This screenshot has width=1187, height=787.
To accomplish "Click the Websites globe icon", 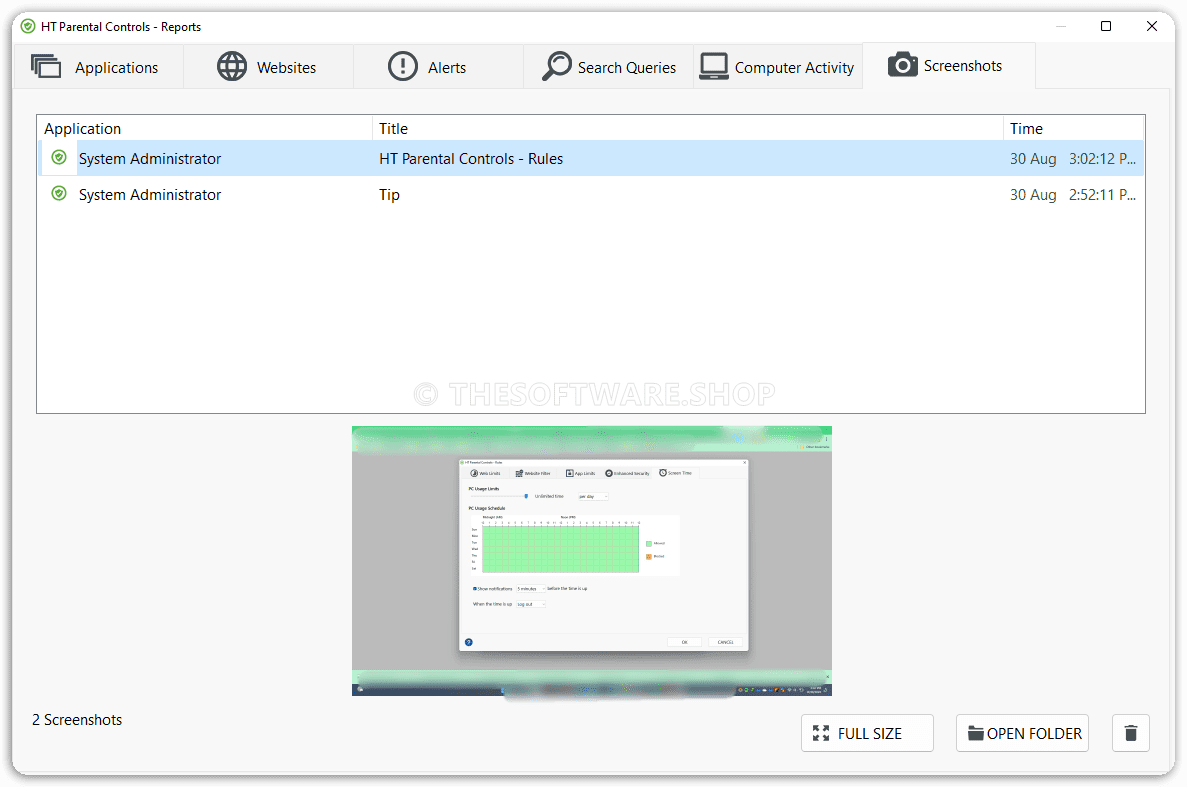I will (x=232, y=67).
